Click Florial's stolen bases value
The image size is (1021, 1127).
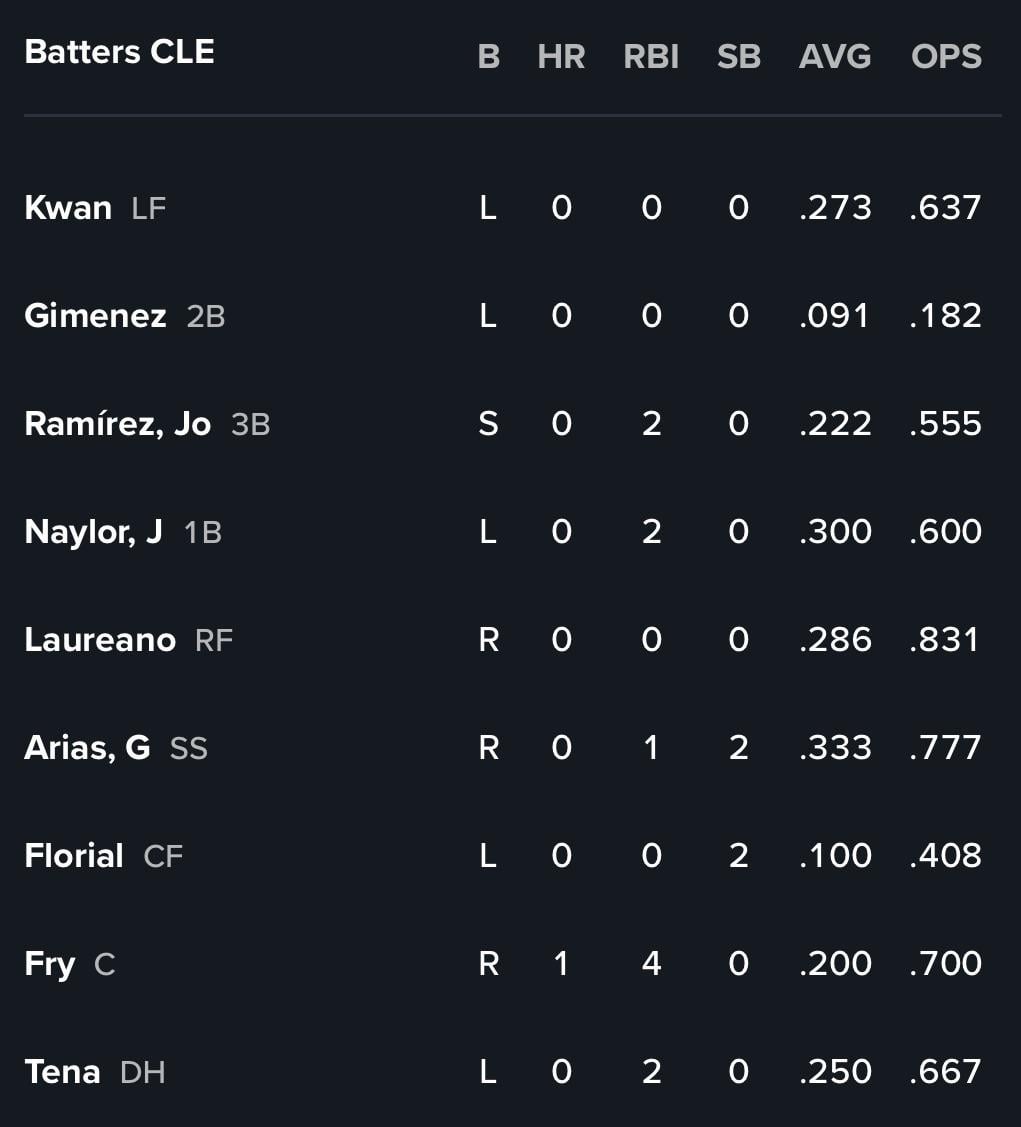point(739,855)
